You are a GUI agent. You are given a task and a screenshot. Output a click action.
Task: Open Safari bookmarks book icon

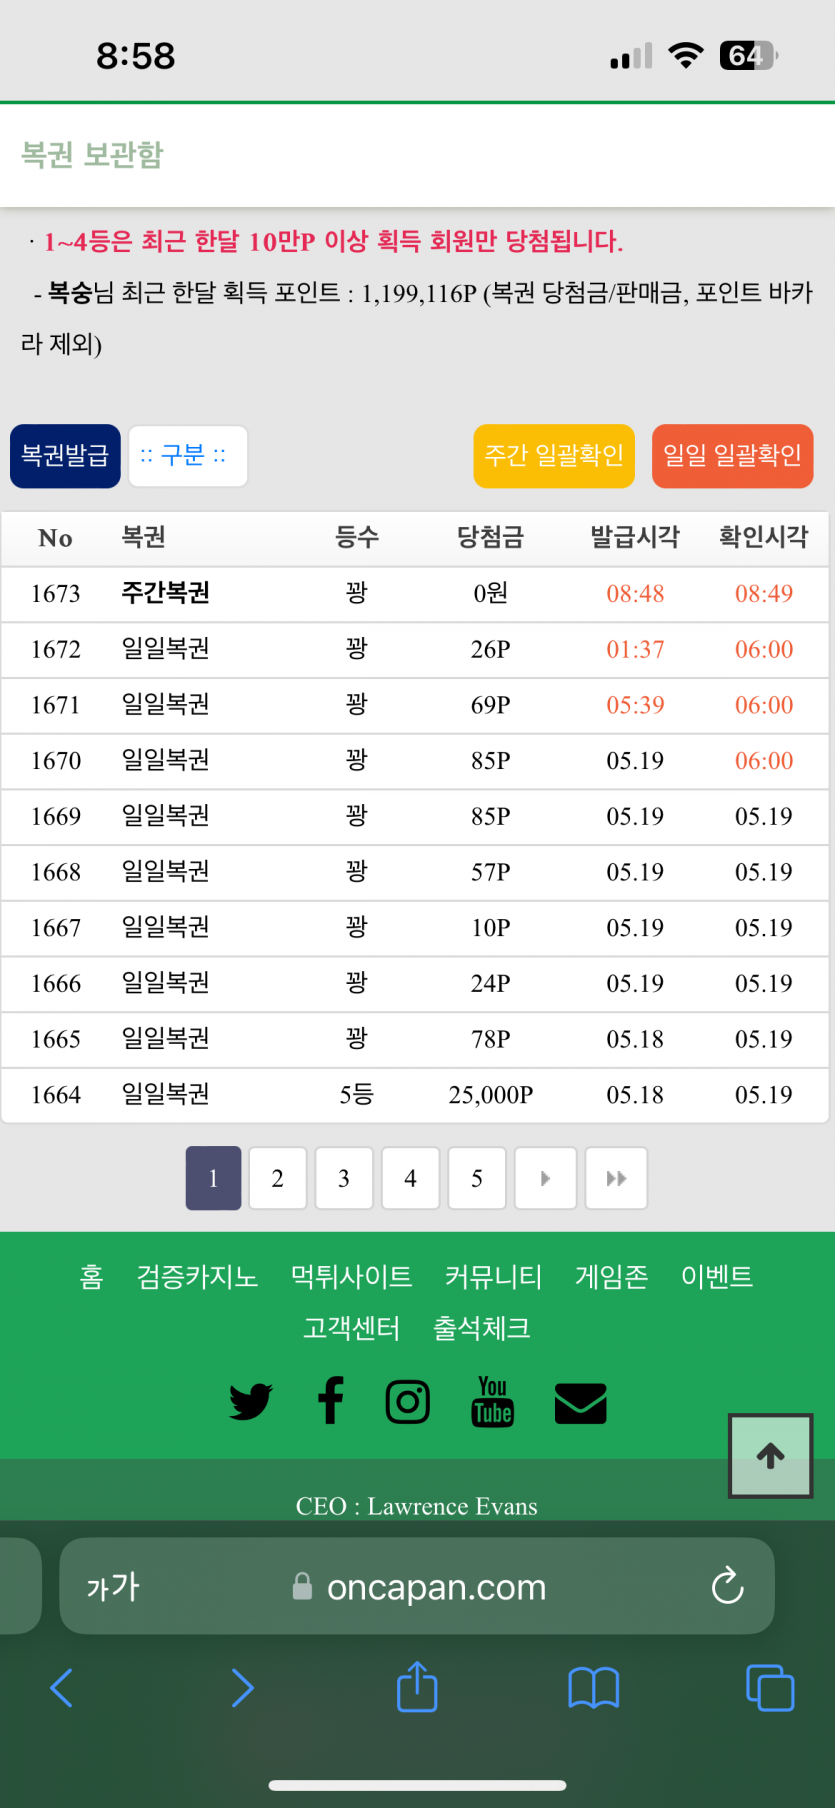point(594,1688)
